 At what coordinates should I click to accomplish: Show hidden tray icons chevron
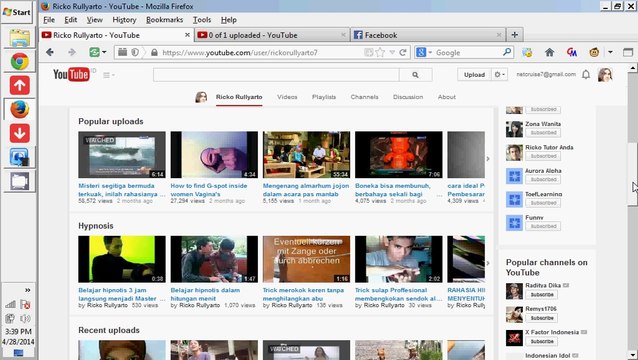coord(27,290)
